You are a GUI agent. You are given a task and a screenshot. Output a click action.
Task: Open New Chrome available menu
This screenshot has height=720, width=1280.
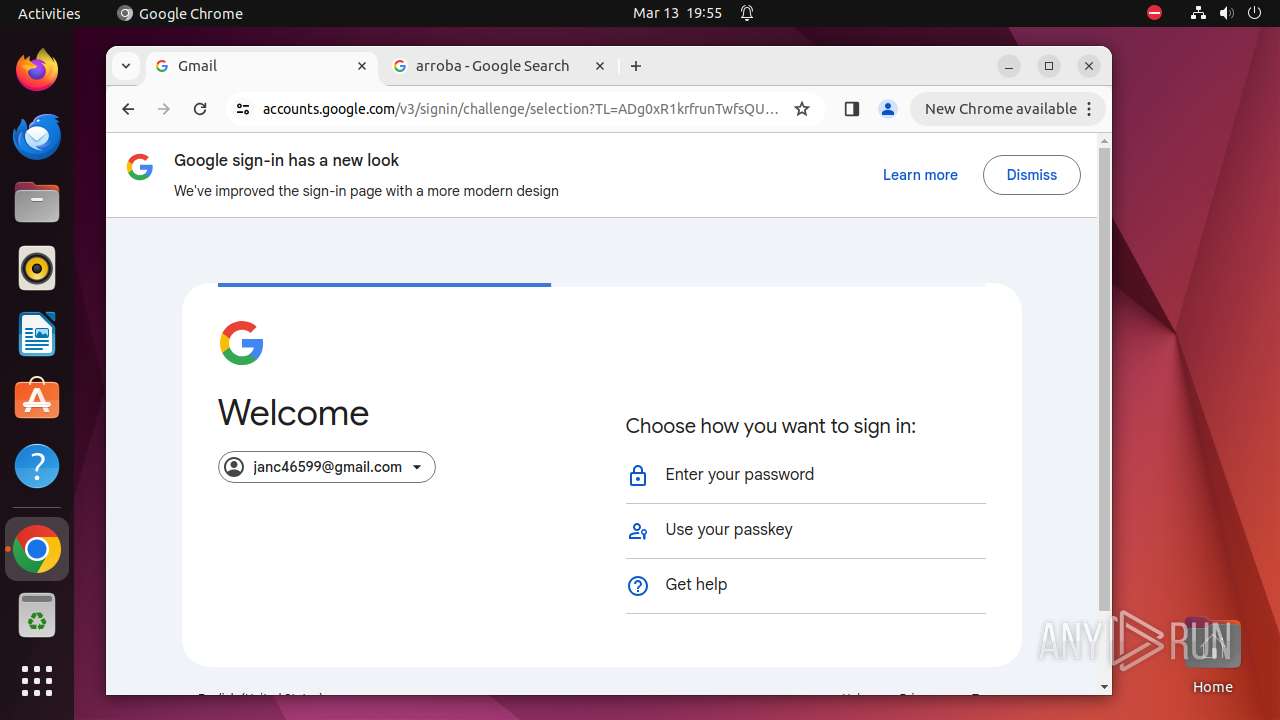[x=1008, y=109]
